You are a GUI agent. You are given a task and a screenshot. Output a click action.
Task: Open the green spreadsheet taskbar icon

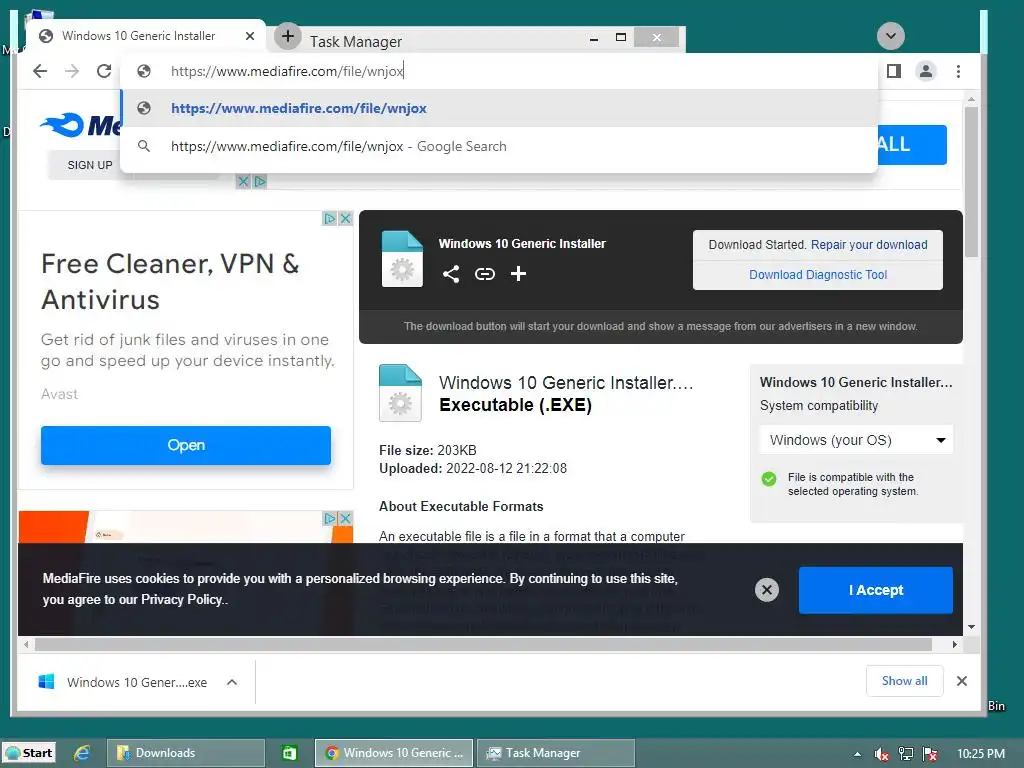[289, 753]
